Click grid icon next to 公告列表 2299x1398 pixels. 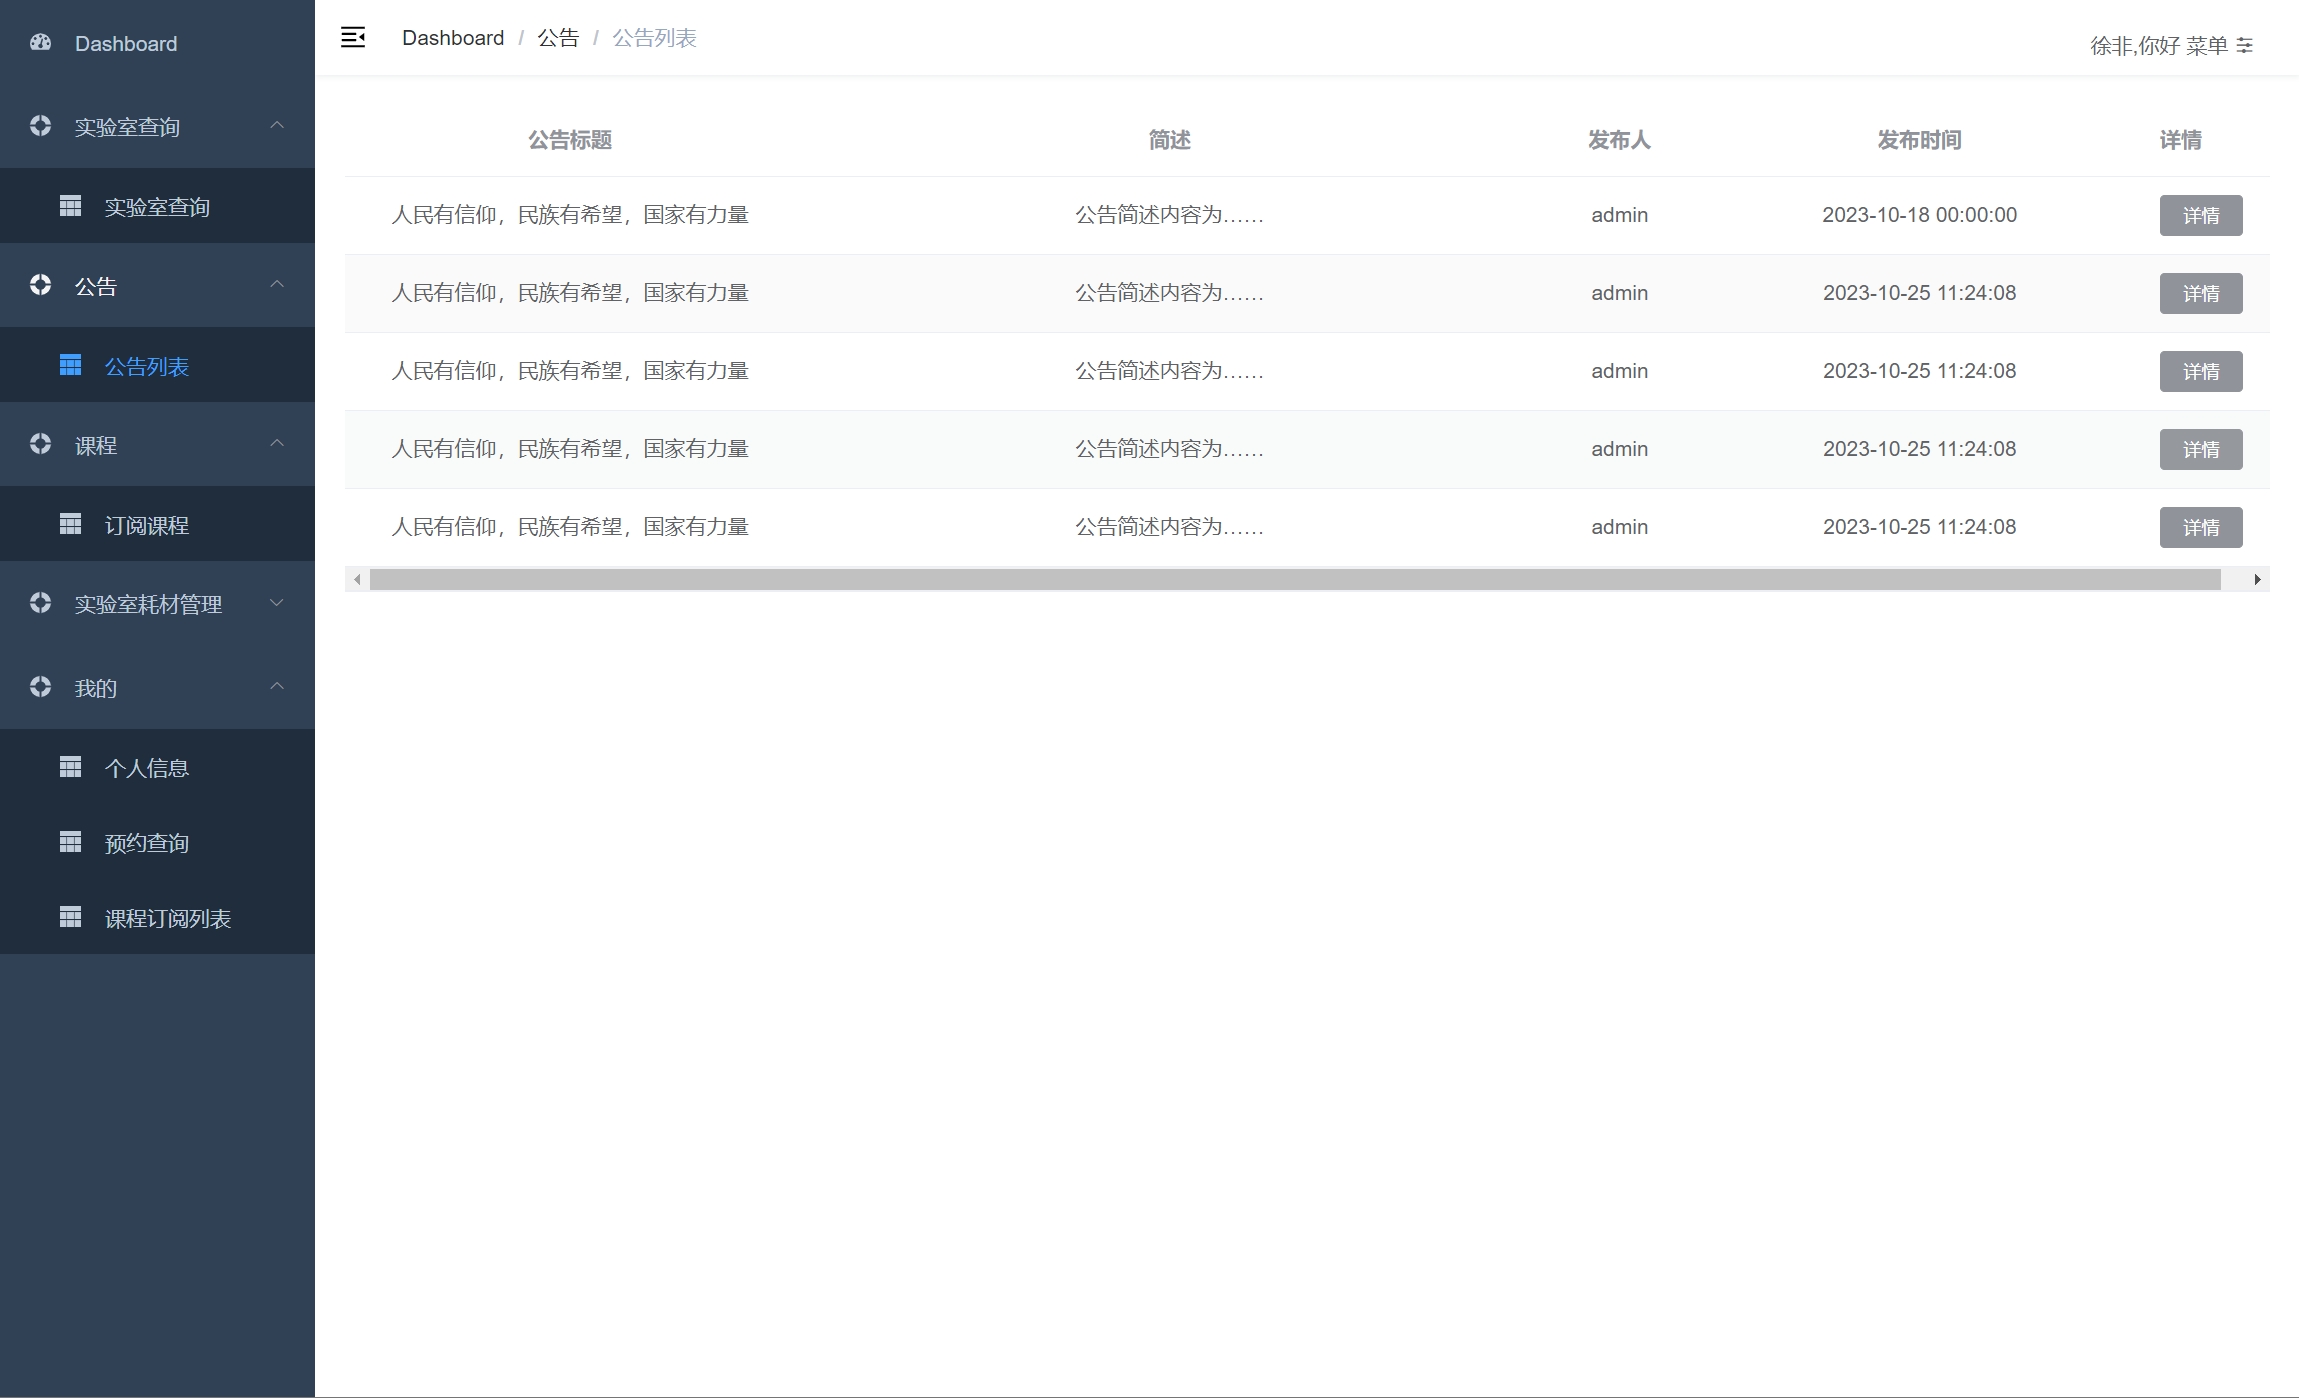[70, 365]
